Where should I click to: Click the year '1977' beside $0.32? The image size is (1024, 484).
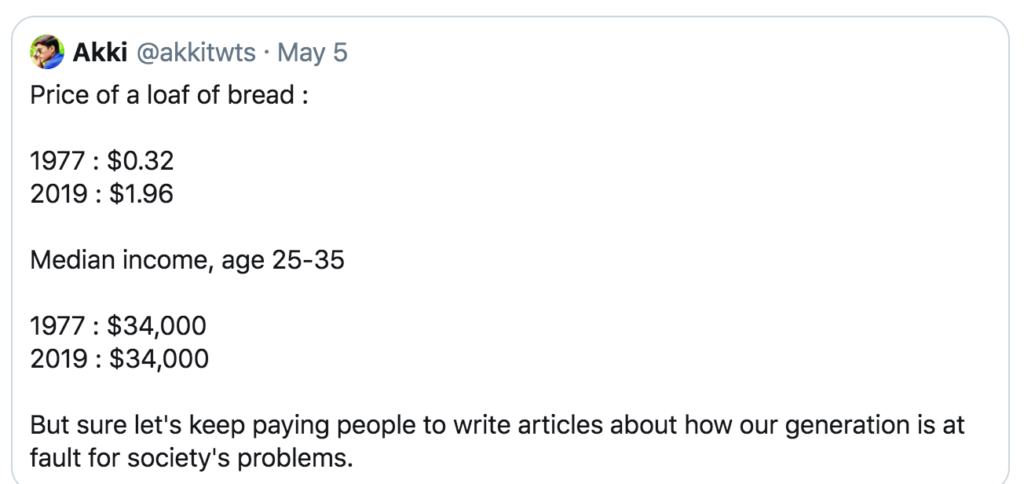pyautogui.click(x=57, y=161)
